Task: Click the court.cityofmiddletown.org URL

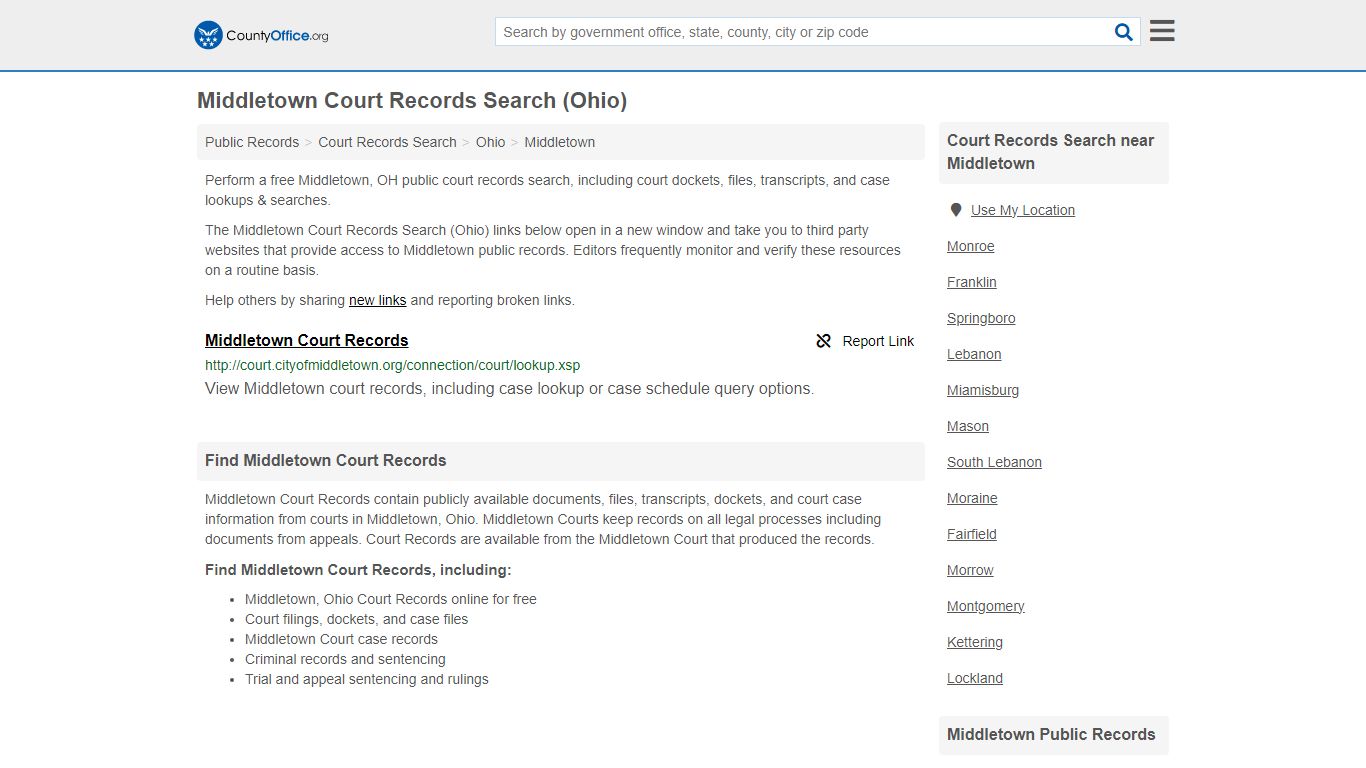Action: 392,365
